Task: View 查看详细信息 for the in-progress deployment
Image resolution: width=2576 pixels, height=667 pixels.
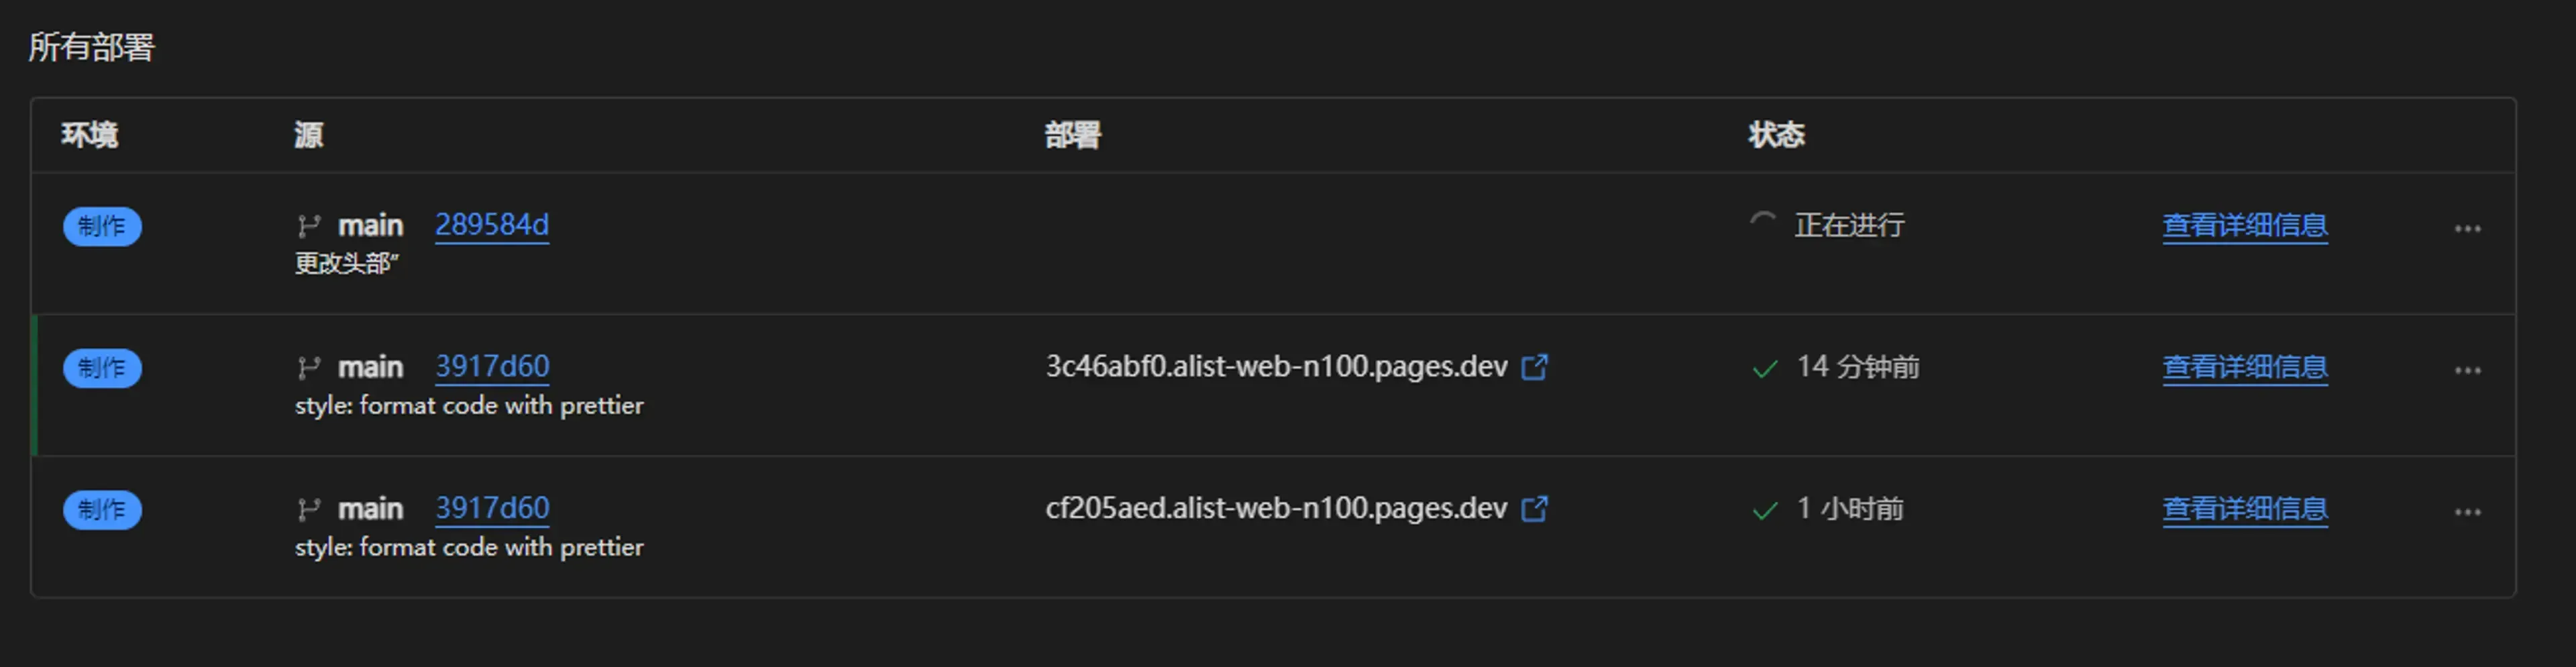Action: coord(2244,226)
